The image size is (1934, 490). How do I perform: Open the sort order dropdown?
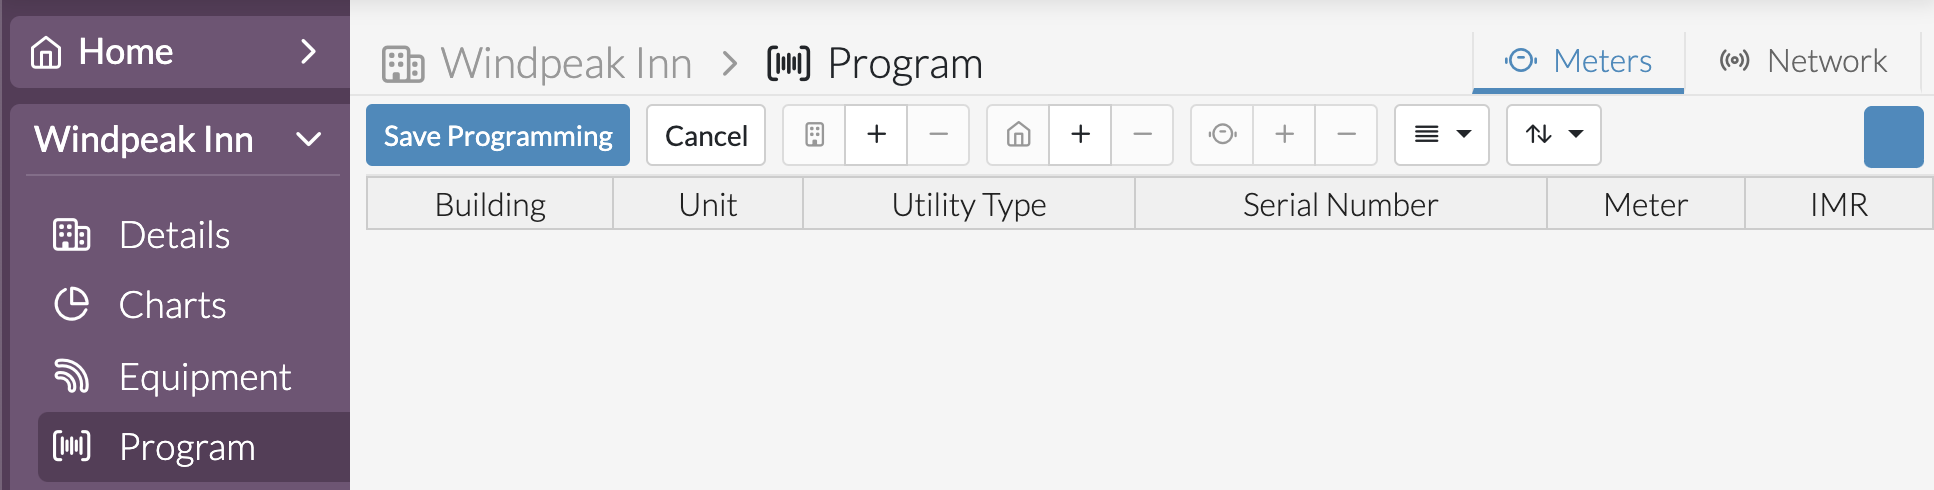pos(1554,135)
